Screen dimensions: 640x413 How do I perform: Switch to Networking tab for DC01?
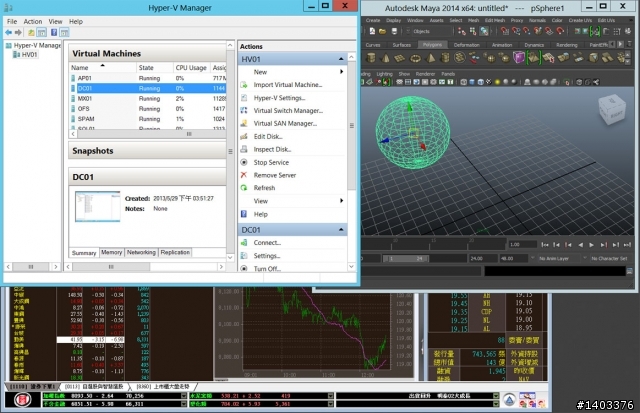141,253
